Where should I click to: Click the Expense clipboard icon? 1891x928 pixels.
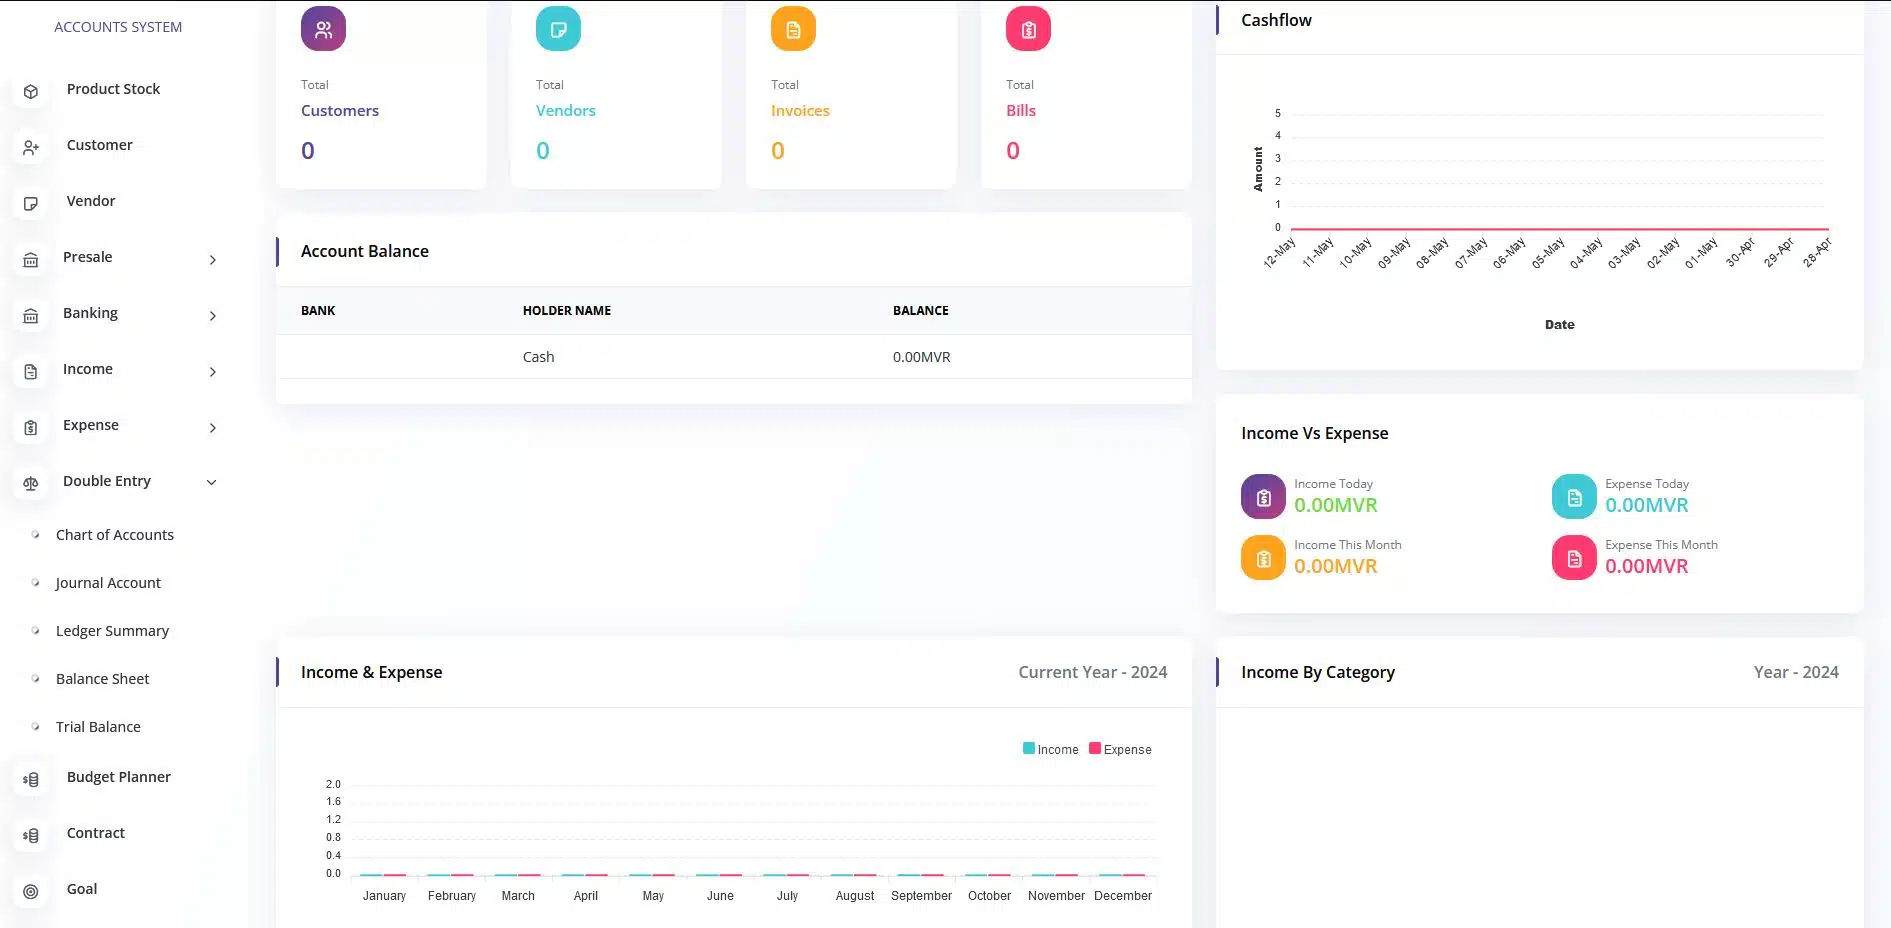tap(31, 428)
